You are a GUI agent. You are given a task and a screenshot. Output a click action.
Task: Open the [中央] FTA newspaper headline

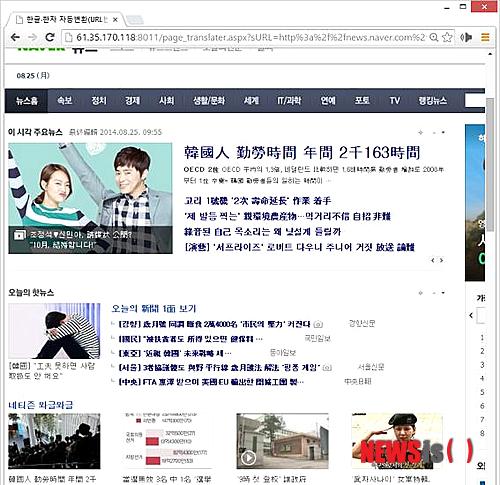coord(211,382)
